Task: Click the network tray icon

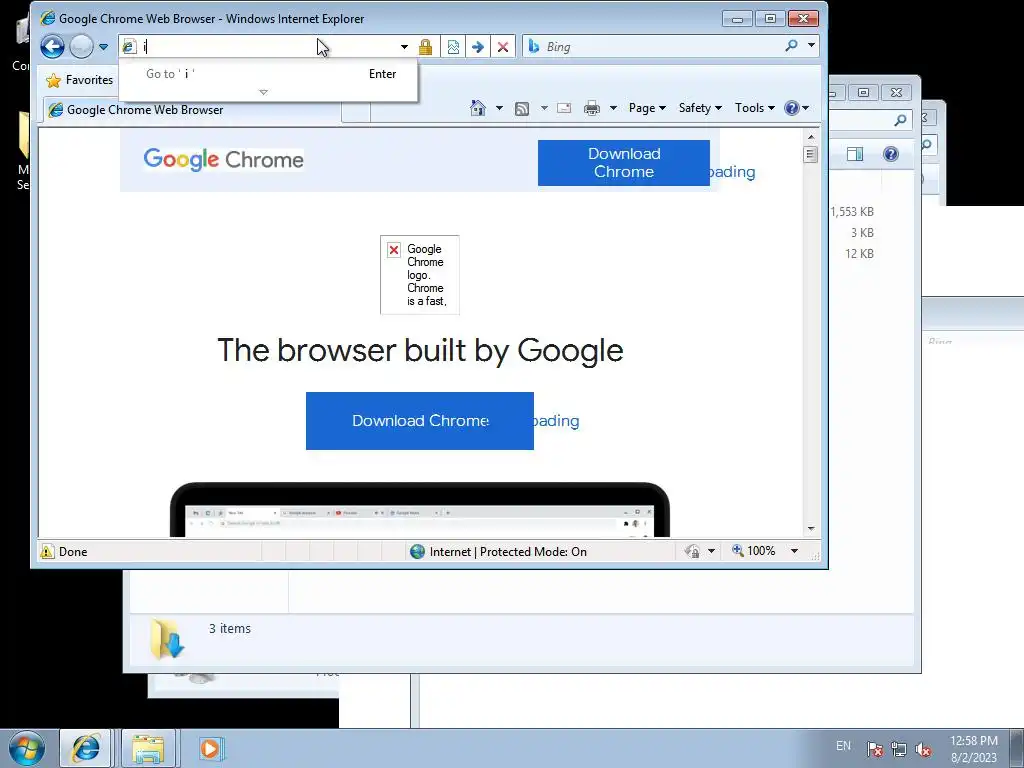Action: [x=899, y=749]
